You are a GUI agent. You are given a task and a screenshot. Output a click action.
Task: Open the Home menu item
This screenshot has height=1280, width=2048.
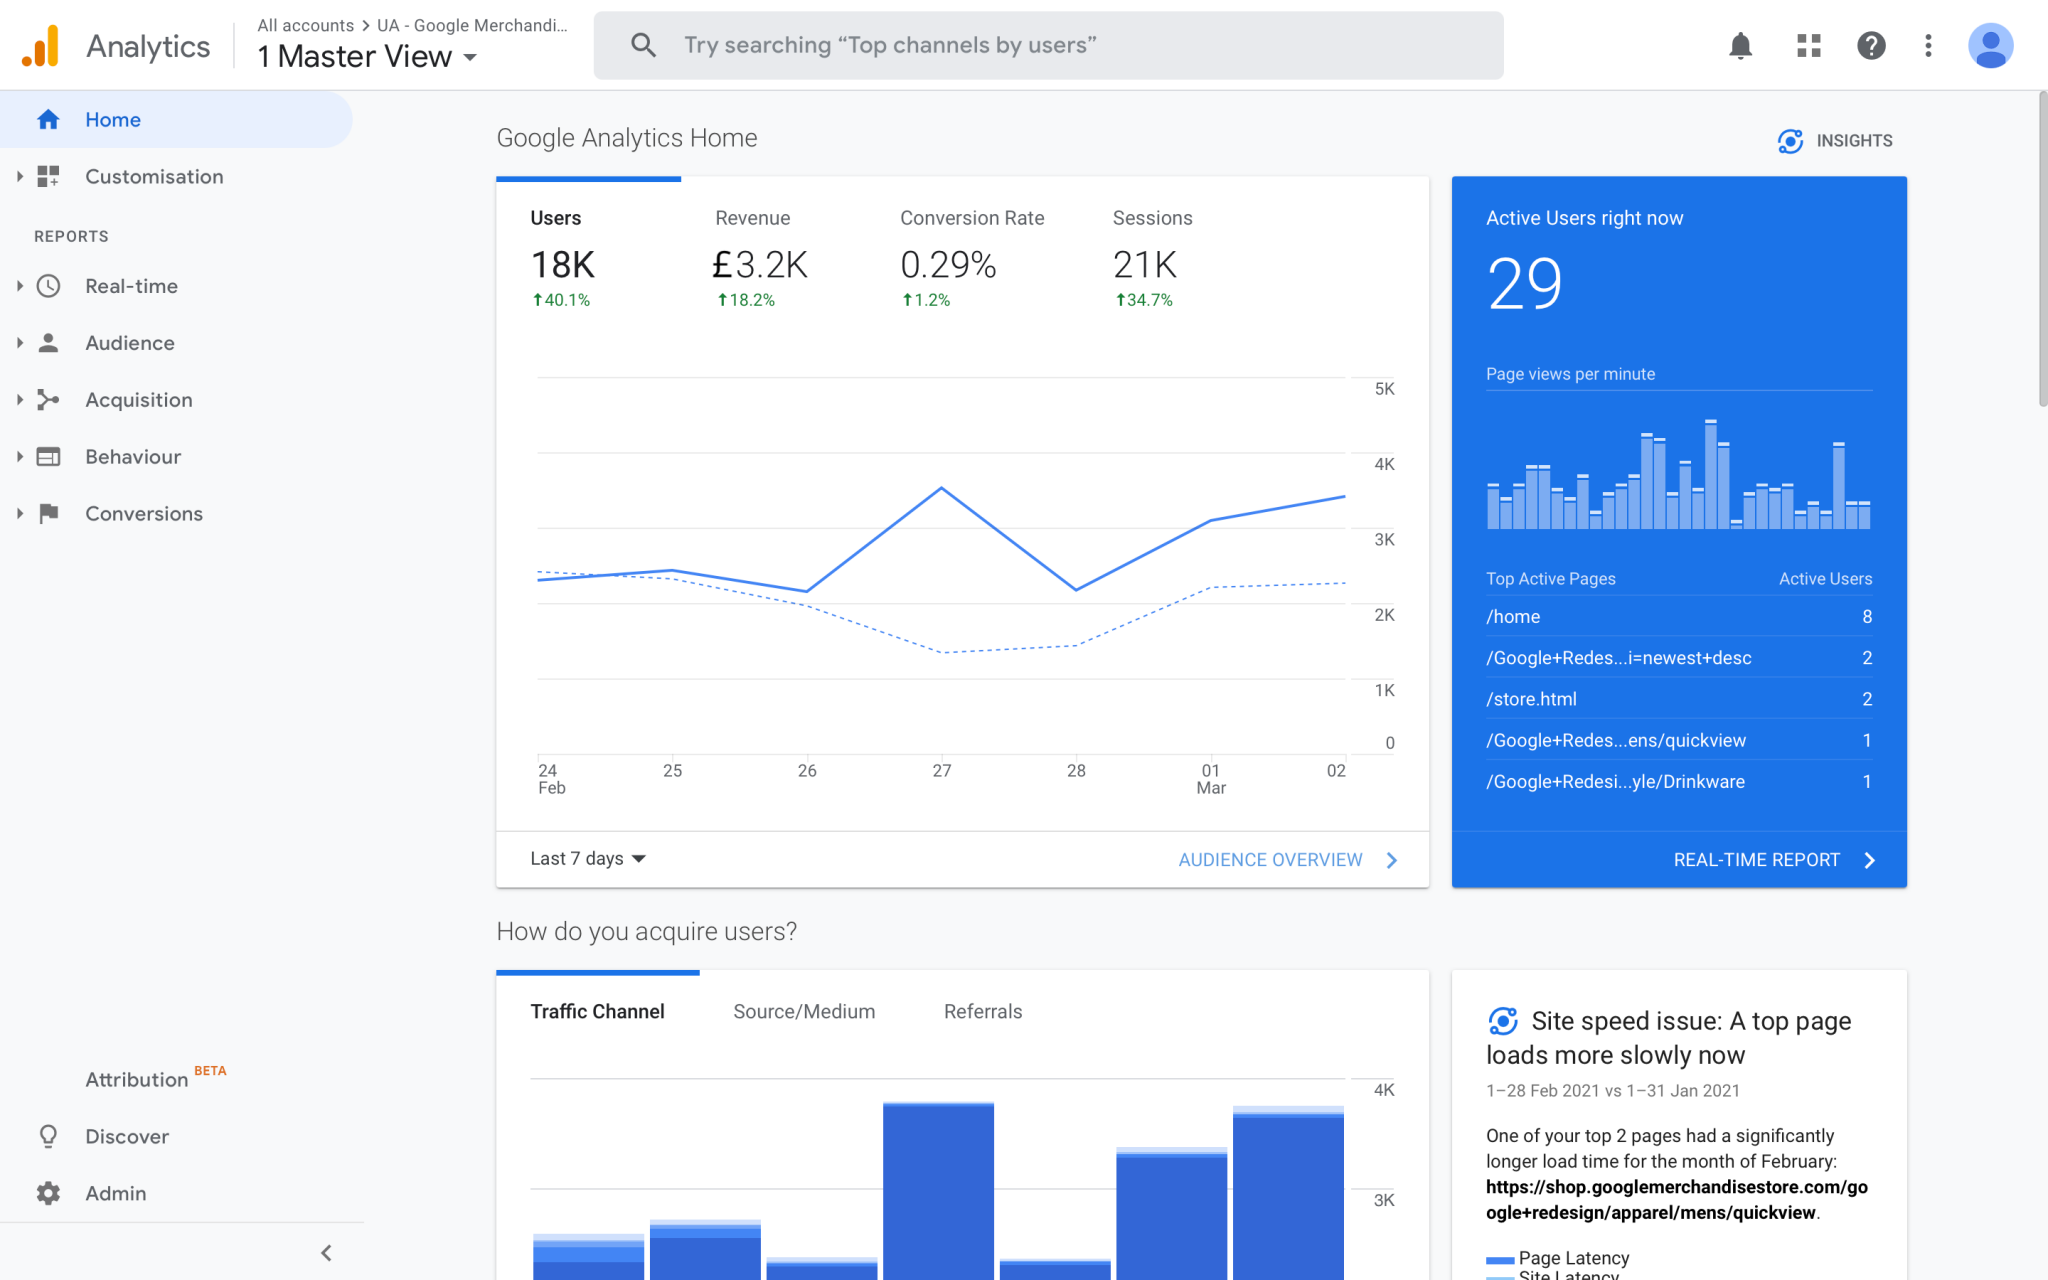(x=176, y=120)
